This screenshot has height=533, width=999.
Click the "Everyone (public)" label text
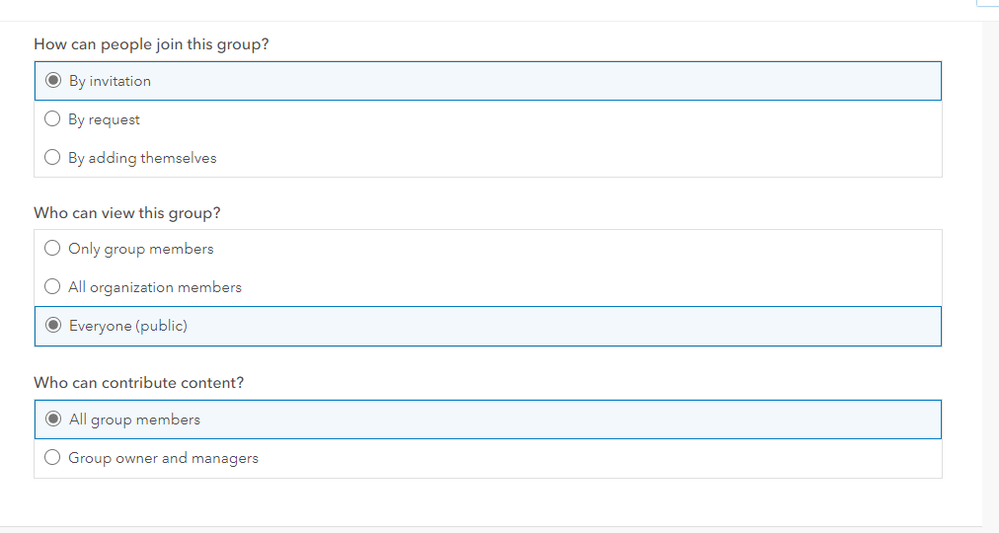[x=128, y=326]
